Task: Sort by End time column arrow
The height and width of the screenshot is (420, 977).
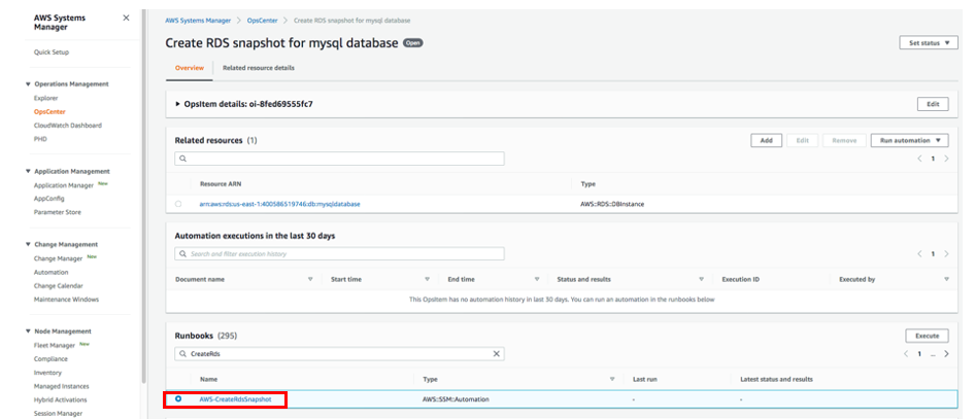Action: coord(536,279)
